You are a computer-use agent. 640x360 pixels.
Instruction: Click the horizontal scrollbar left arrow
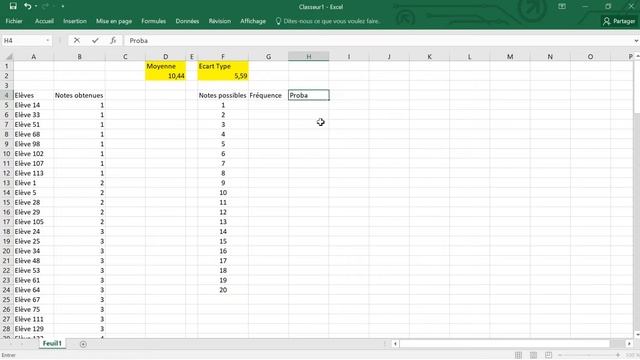pos(395,344)
